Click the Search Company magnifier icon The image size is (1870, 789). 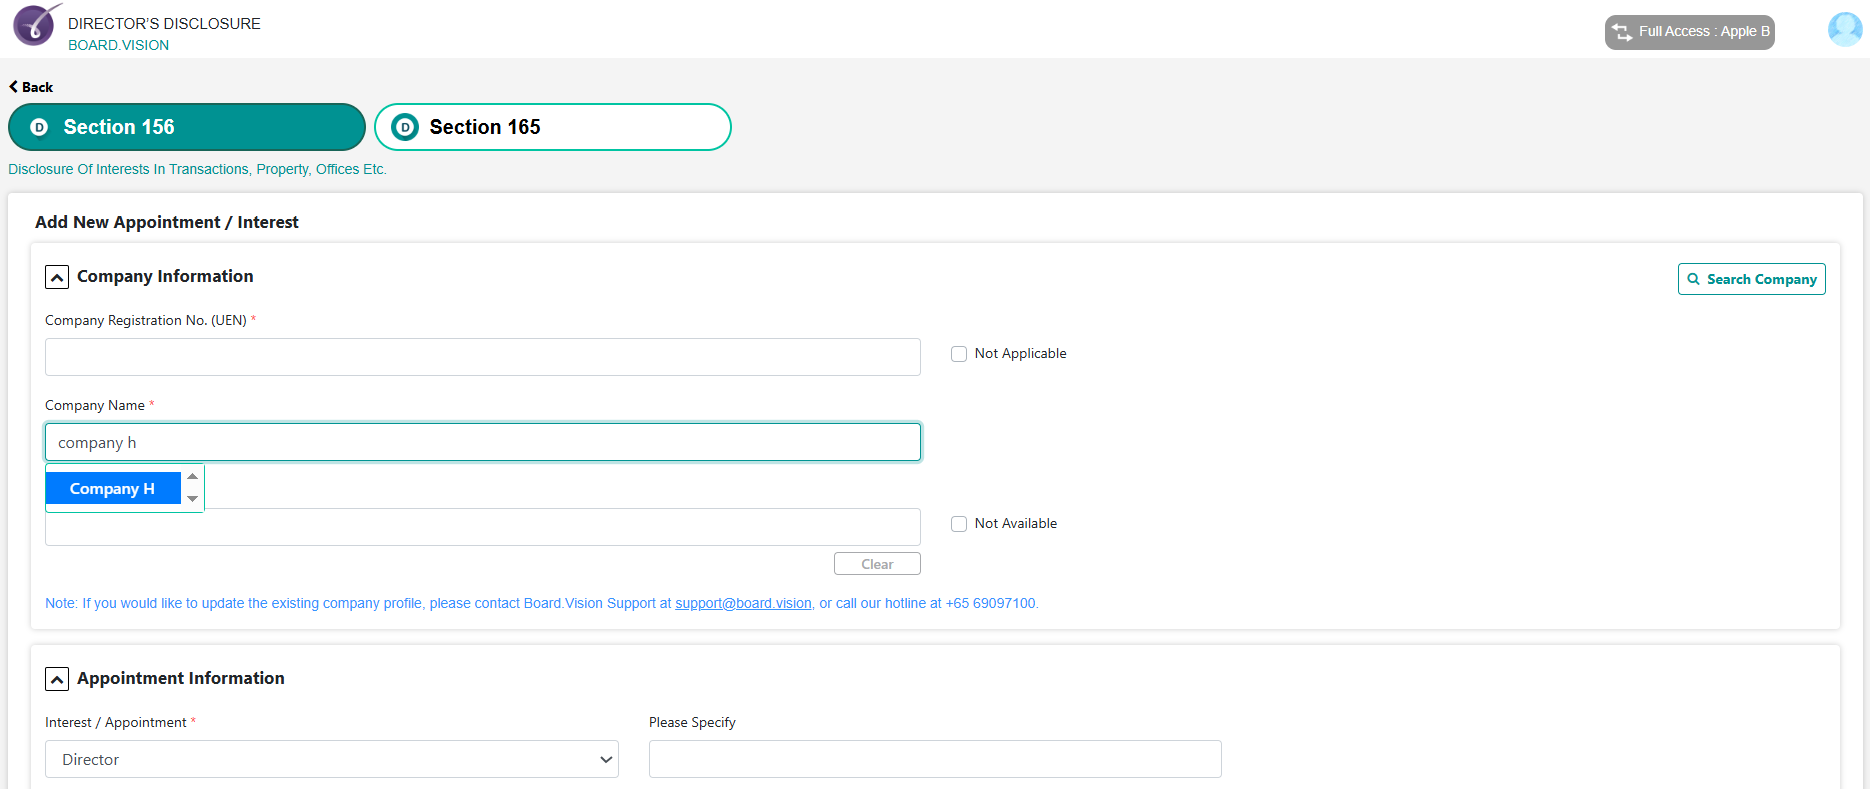pos(1693,279)
